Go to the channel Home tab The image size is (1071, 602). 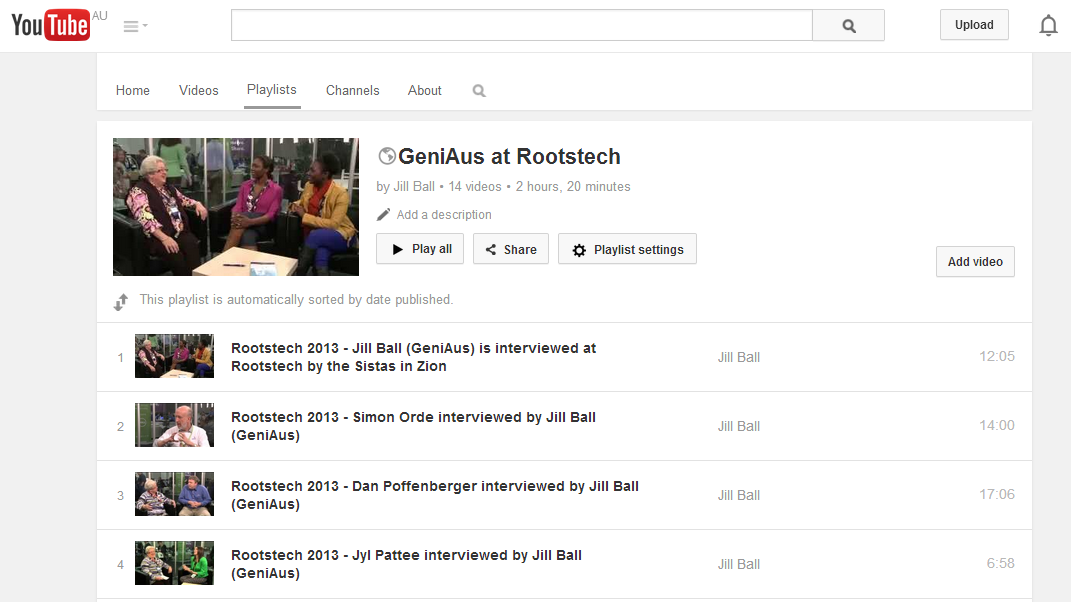[x=133, y=90]
